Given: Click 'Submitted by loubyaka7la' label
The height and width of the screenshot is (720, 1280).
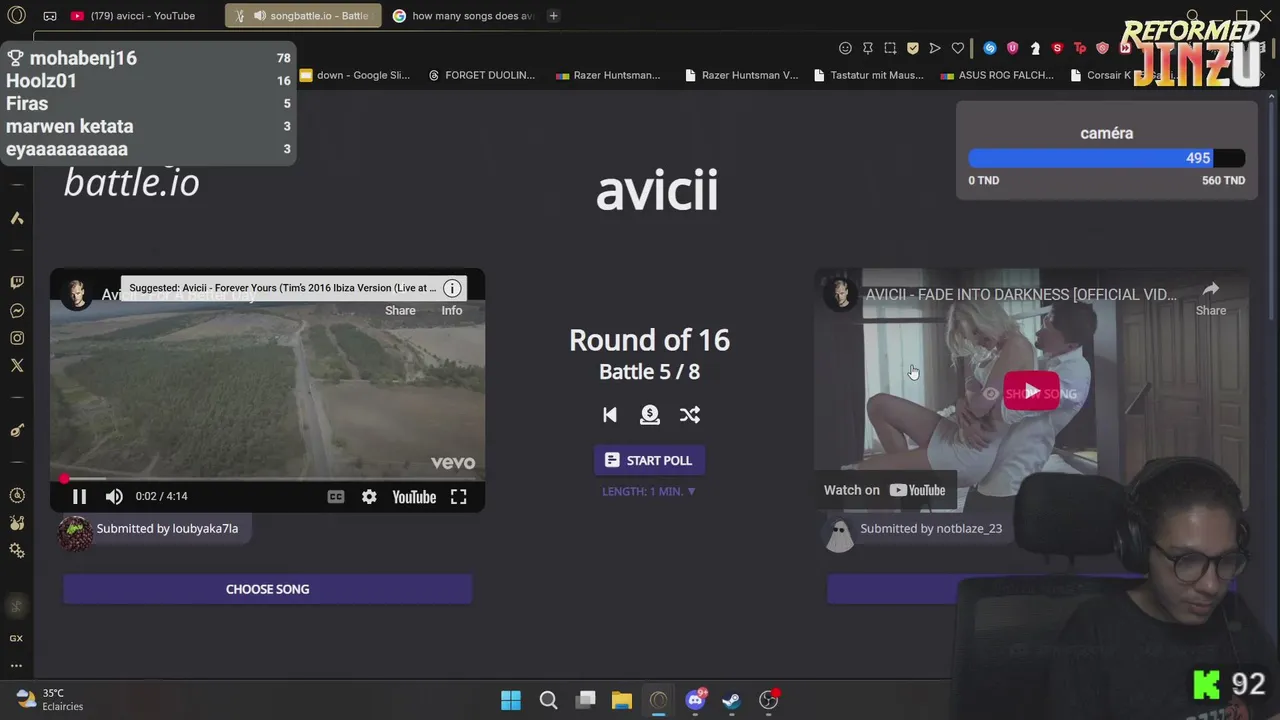Looking at the screenshot, I should (167, 528).
